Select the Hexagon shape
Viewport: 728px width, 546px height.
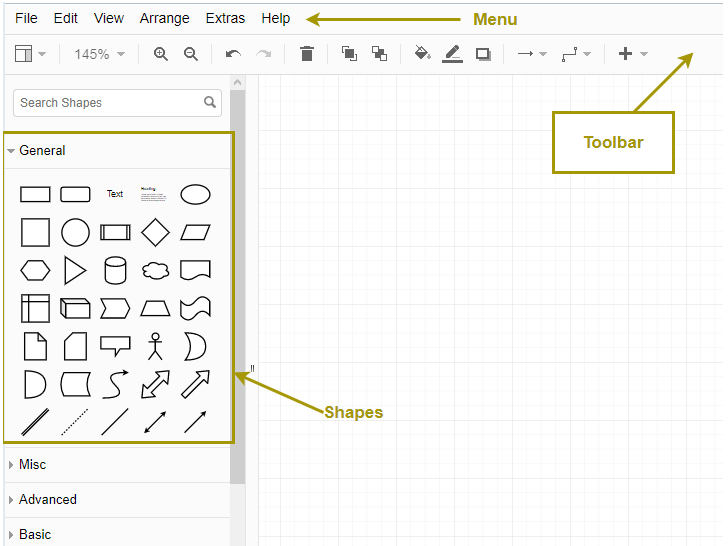35,270
